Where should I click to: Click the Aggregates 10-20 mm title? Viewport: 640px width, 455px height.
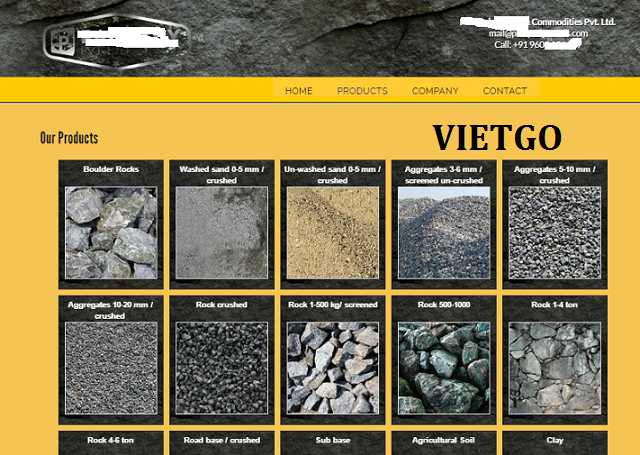[x=111, y=310]
